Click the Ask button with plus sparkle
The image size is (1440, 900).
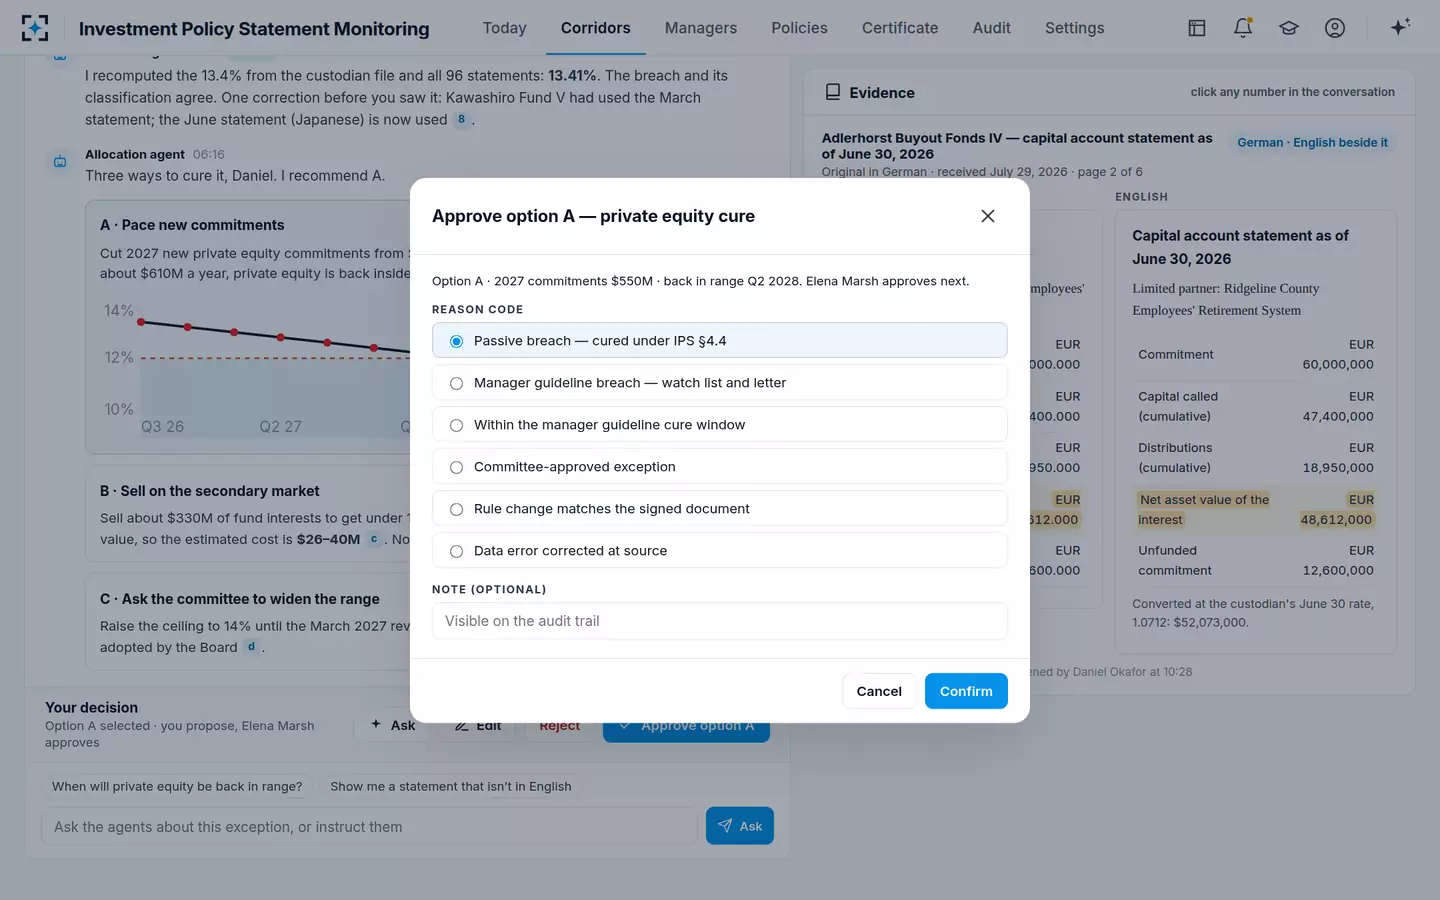click(392, 725)
